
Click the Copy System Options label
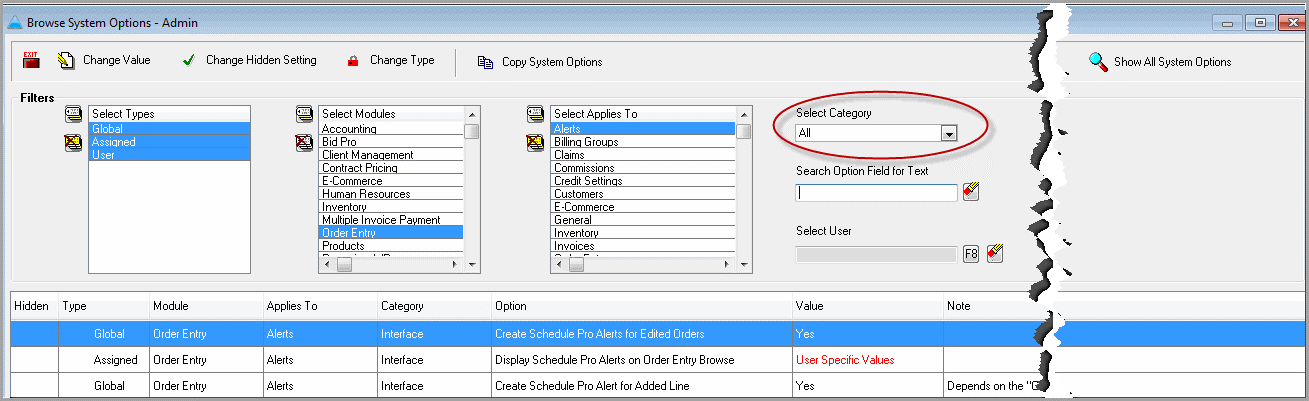552,62
